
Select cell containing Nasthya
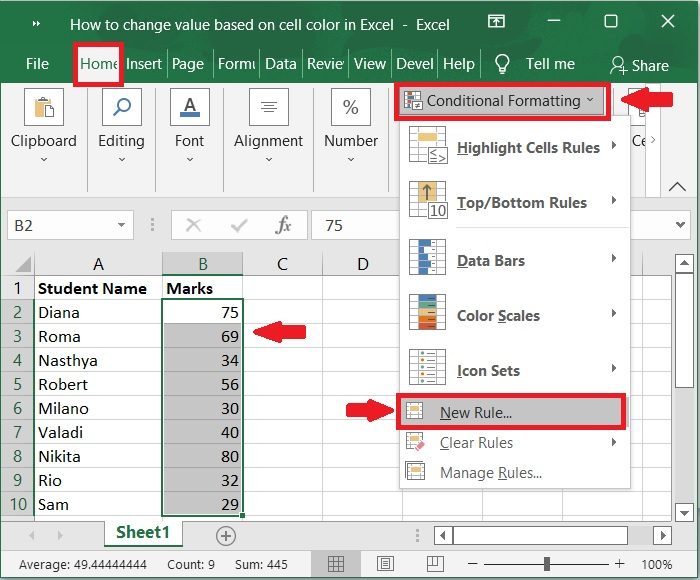(97, 360)
